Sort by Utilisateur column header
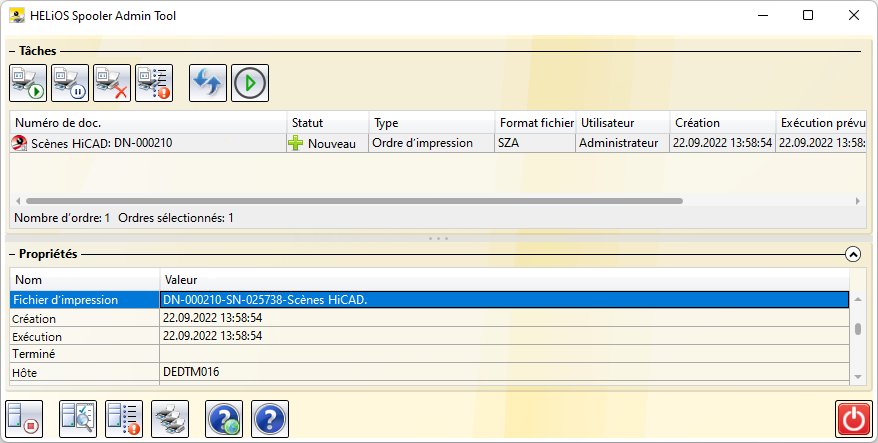Image resolution: width=878 pixels, height=443 pixels. [623, 123]
